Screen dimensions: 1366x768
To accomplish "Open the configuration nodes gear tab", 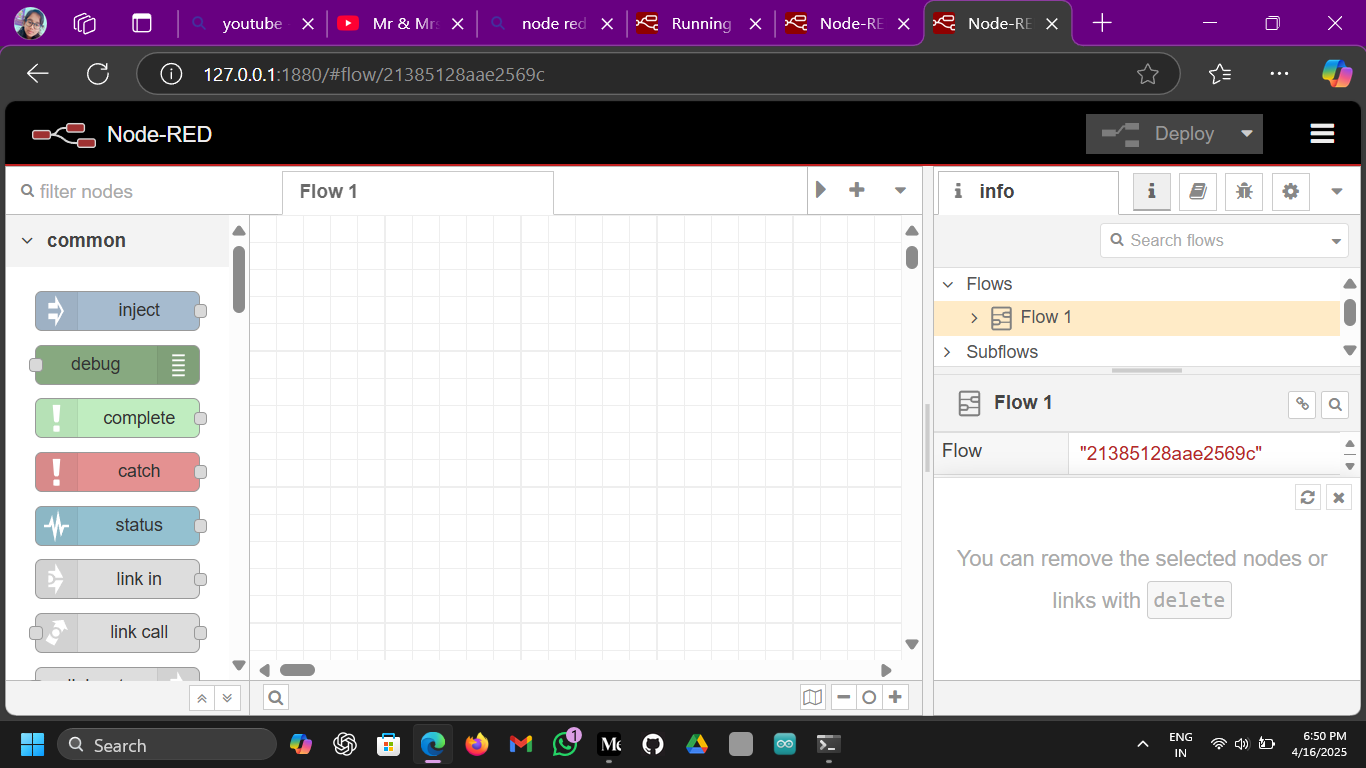I will coord(1290,191).
